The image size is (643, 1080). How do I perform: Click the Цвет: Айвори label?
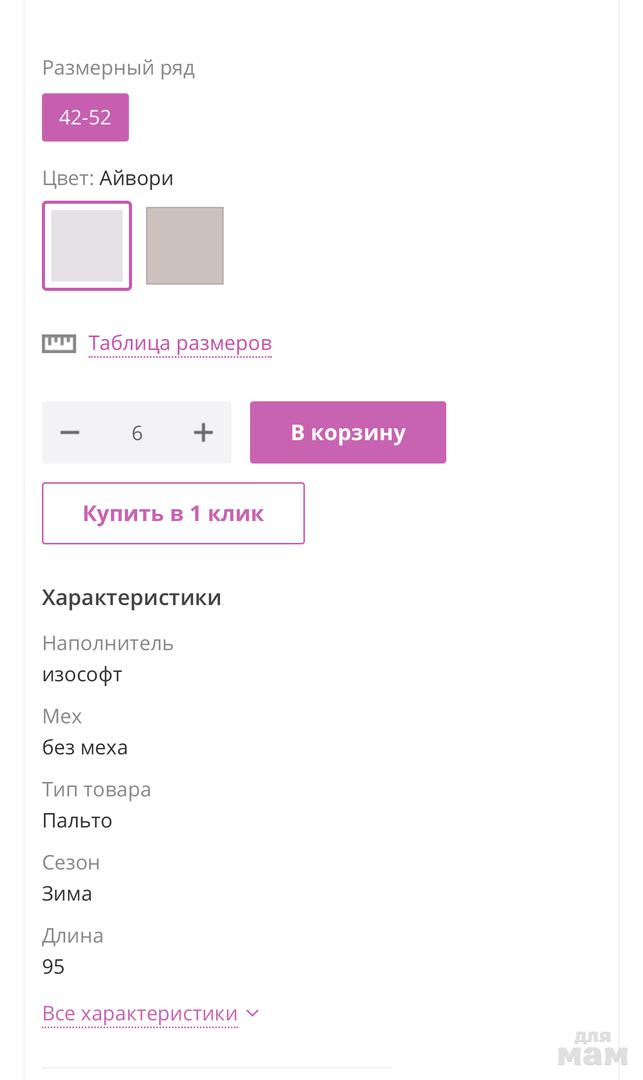(108, 179)
